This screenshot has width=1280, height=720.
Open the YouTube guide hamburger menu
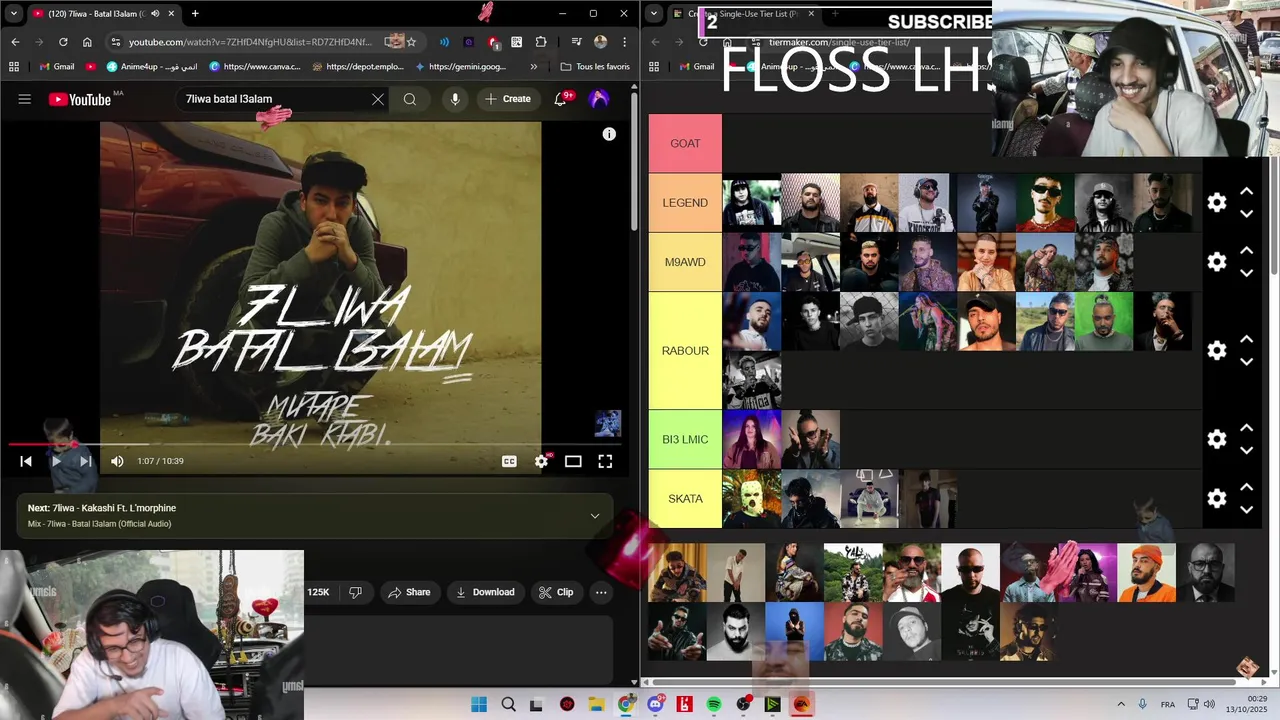tap(25, 99)
